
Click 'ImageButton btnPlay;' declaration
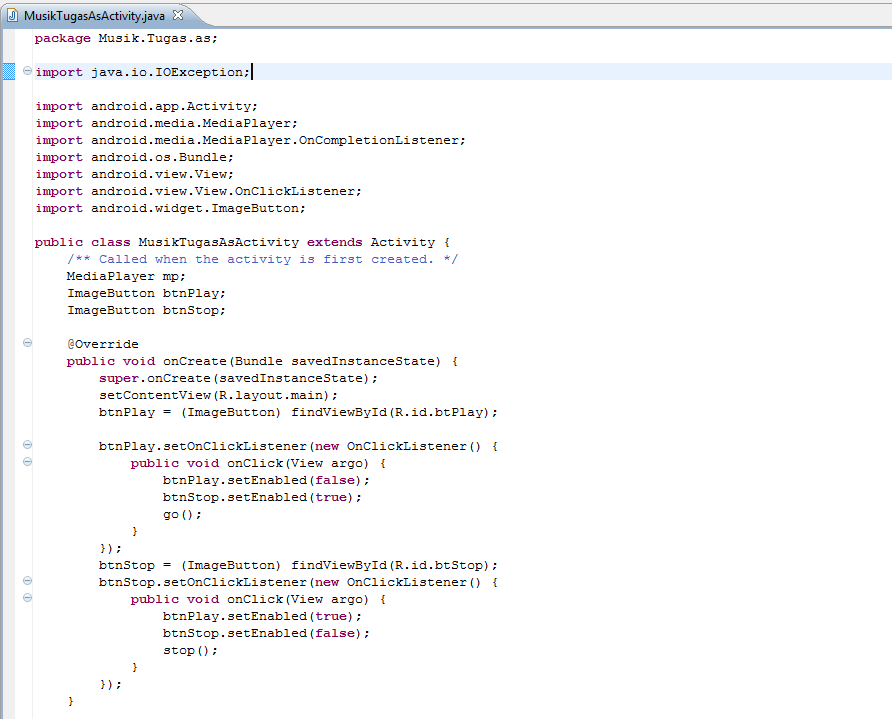[146, 294]
